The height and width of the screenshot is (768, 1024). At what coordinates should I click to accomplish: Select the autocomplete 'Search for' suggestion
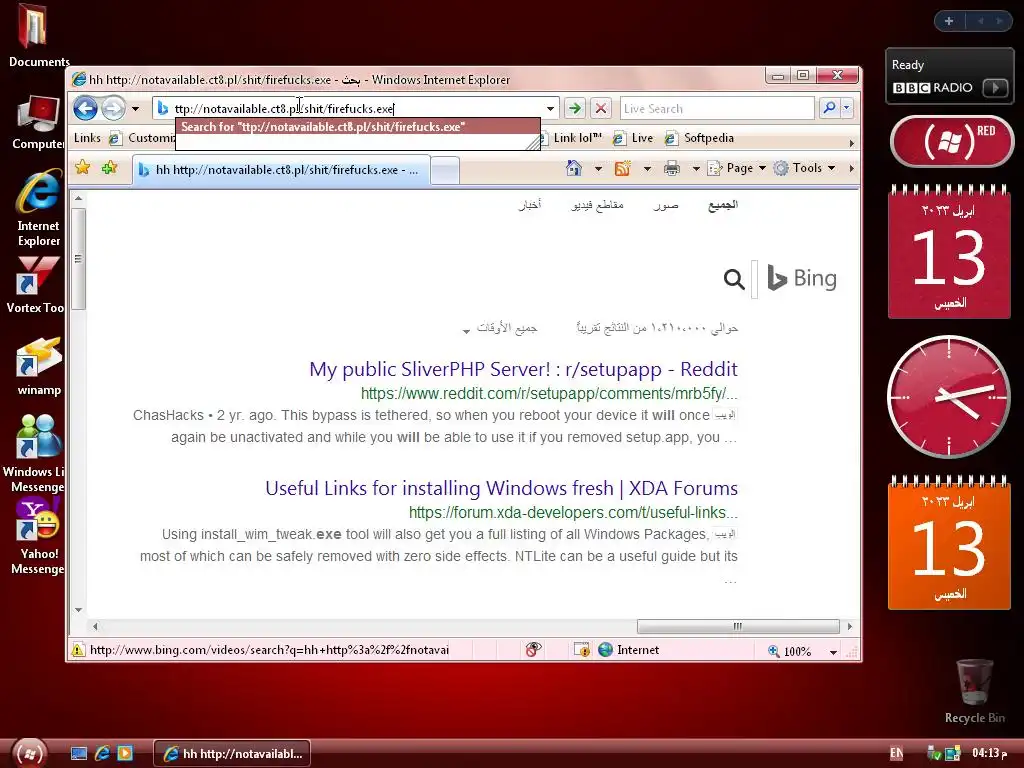pos(357,127)
